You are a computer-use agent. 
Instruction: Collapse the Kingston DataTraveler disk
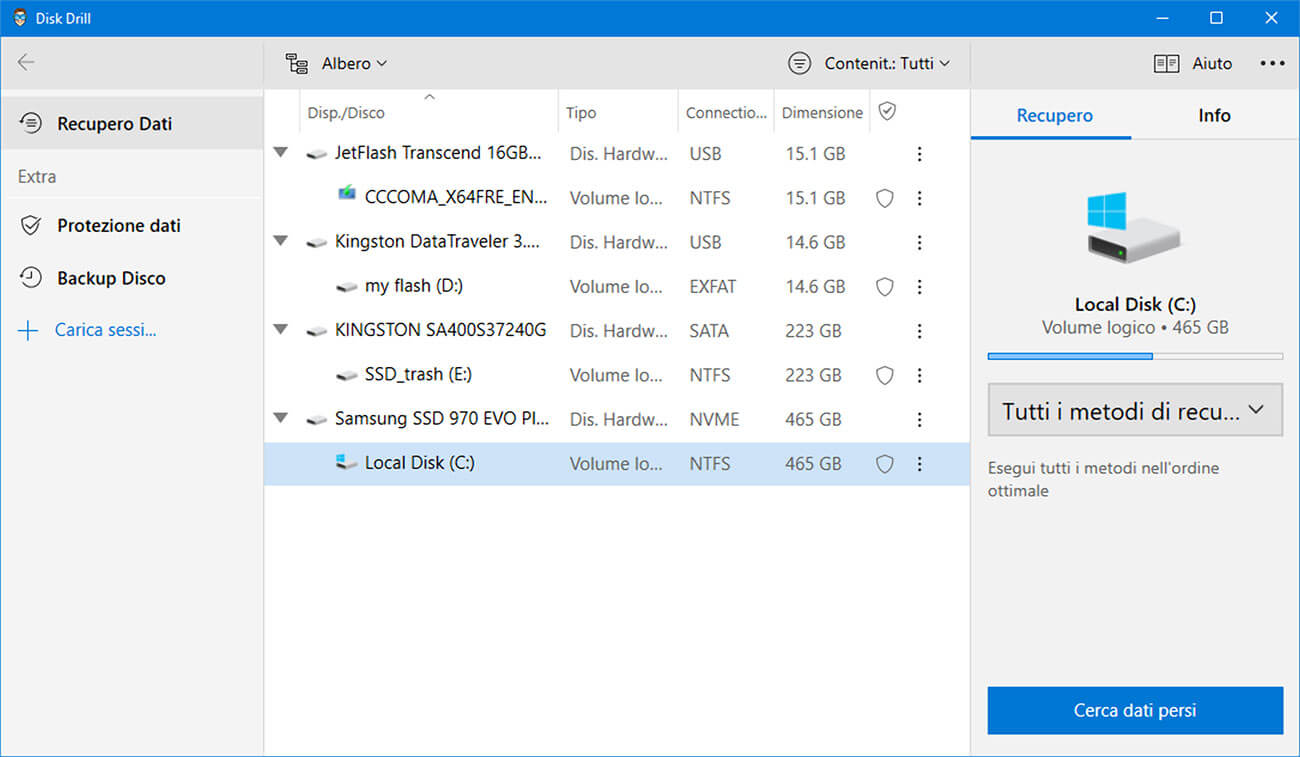point(281,241)
